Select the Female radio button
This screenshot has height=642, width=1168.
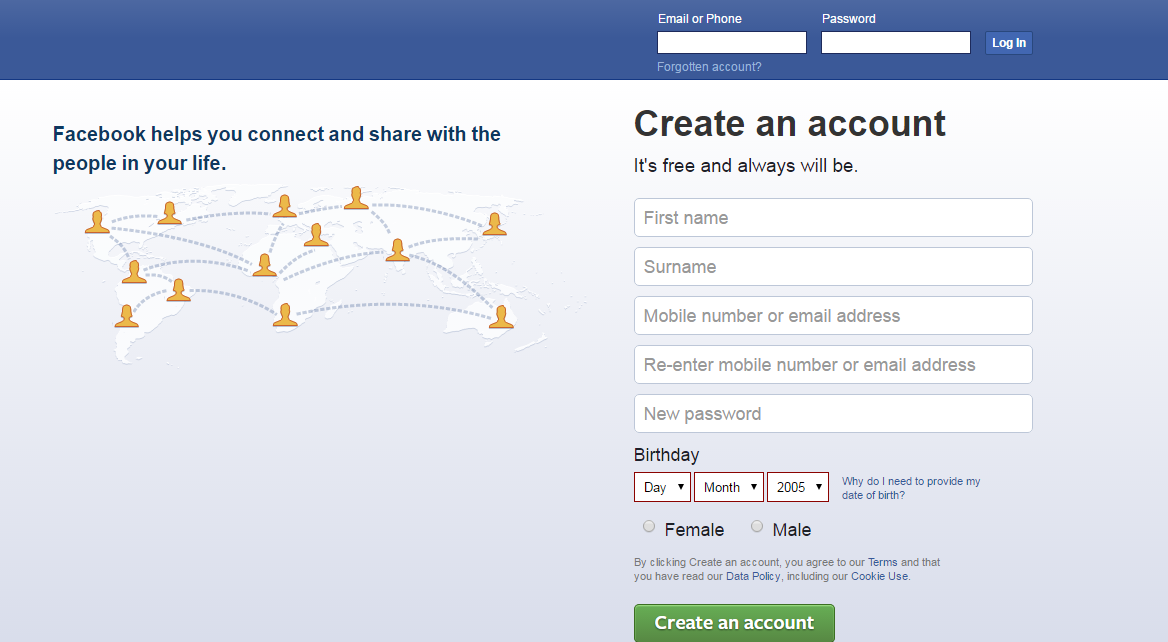pyautogui.click(x=649, y=526)
